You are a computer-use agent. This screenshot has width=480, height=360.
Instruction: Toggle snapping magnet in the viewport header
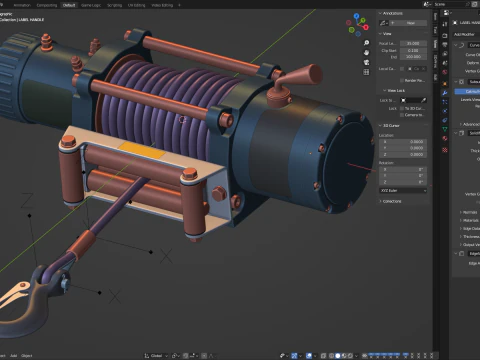186,356
